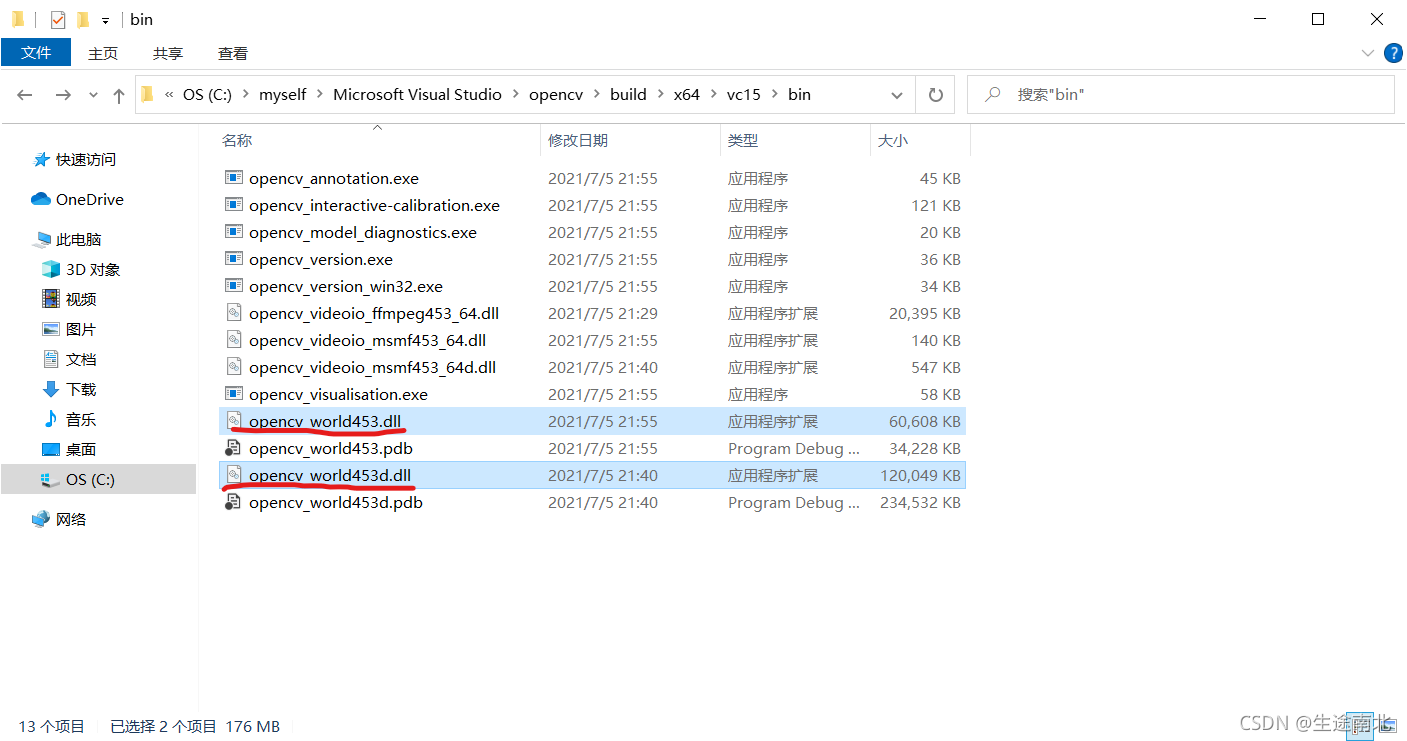Select opencv_world453d.dll file icon
The image size is (1407, 741).
234,475
